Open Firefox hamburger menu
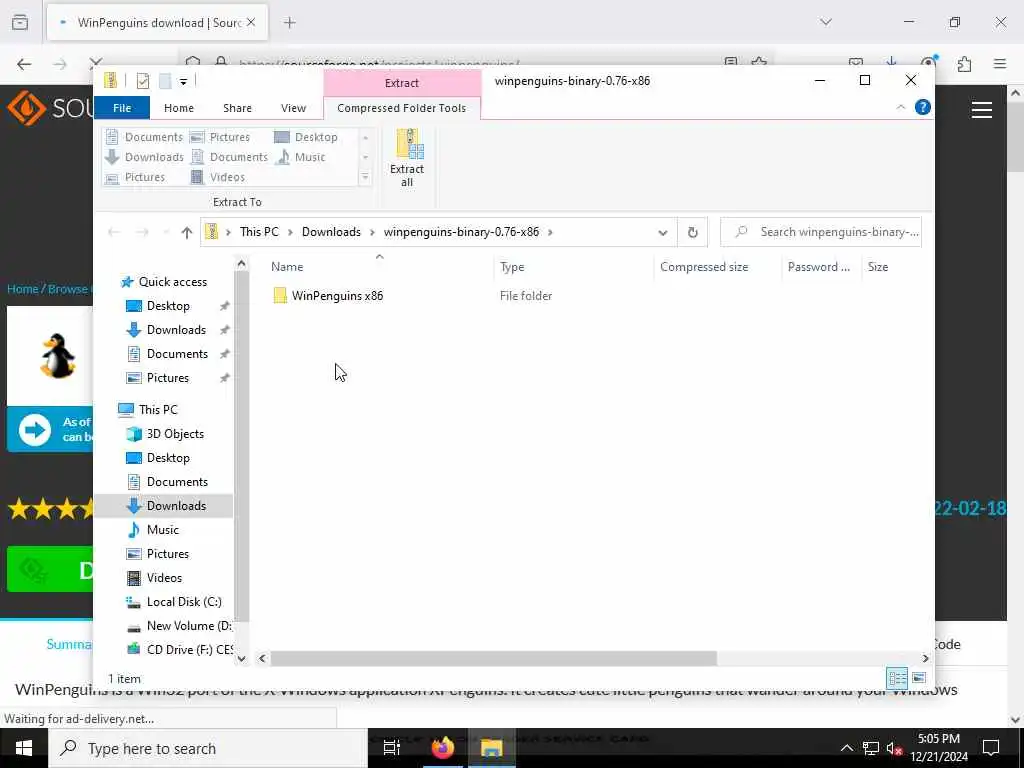Image resolution: width=1024 pixels, height=768 pixels. click(999, 63)
